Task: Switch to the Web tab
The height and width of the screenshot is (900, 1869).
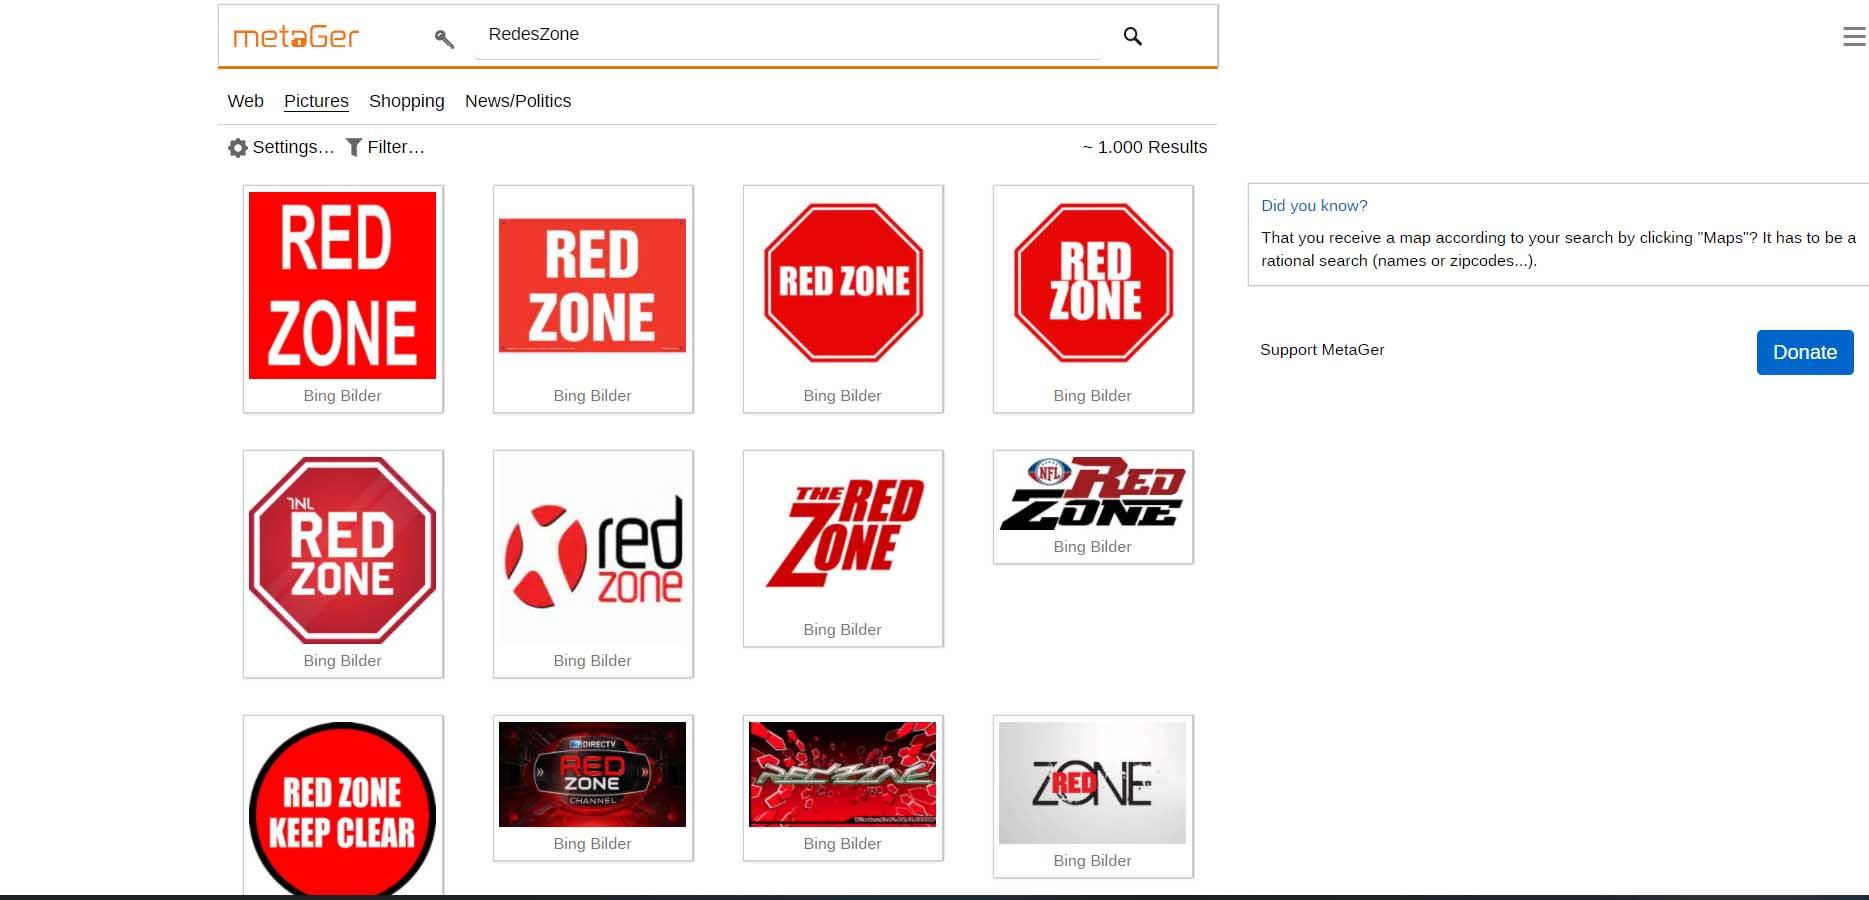Action: (246, 101)
